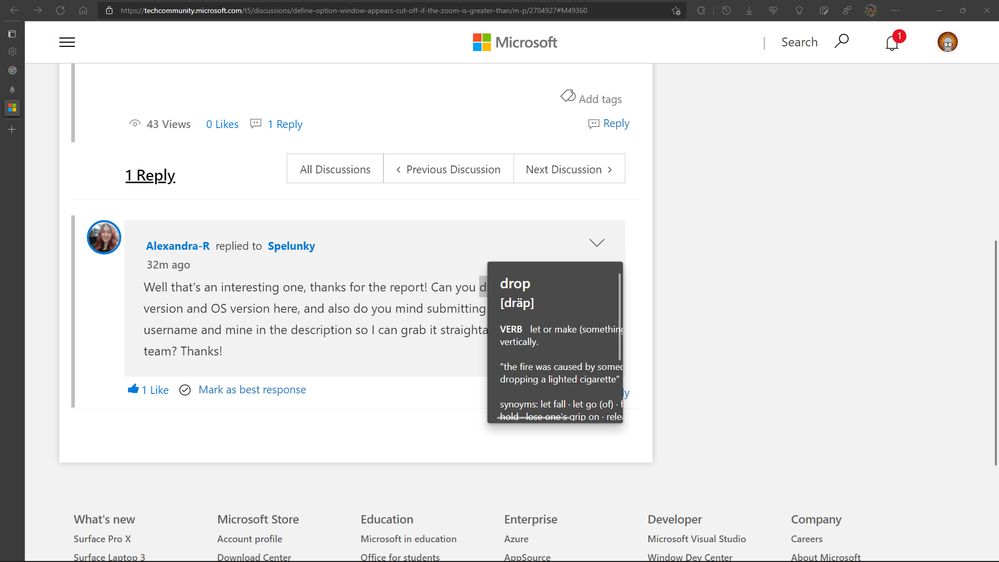Switch to the settings gear tab
Screen dimensions: 999x562
(12, 52)
